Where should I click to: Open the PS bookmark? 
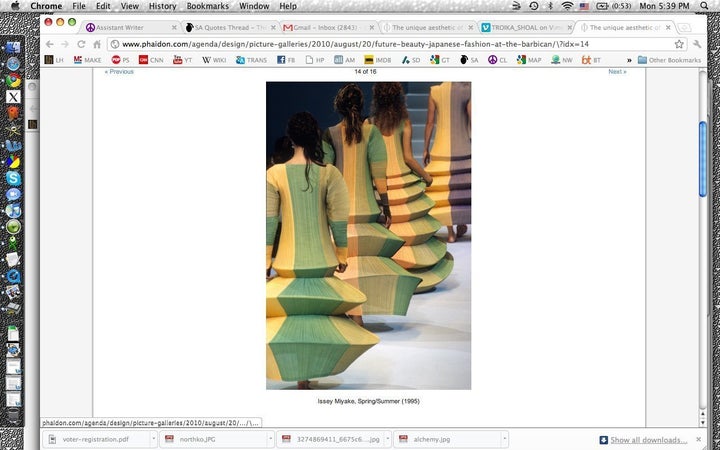pos(120,60)
